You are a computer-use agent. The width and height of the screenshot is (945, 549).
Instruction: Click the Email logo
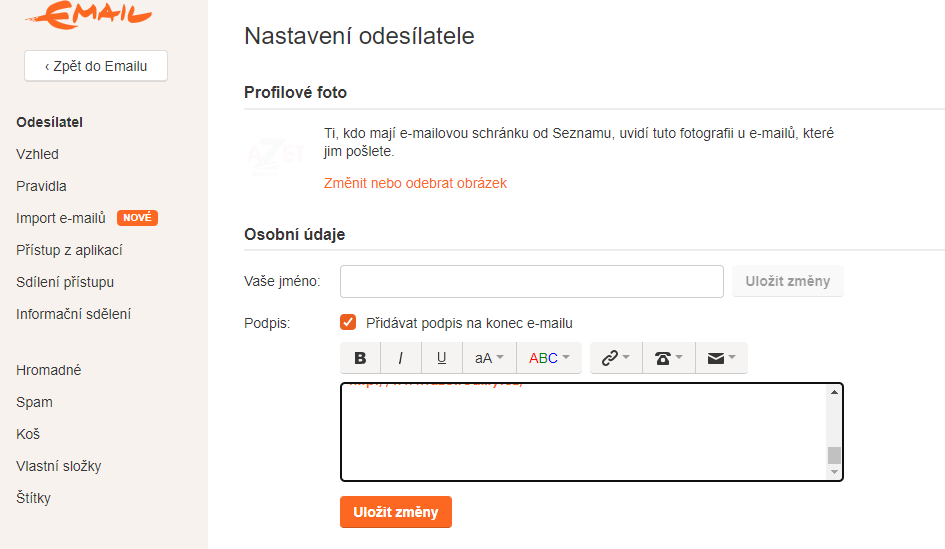click(89, 14)
